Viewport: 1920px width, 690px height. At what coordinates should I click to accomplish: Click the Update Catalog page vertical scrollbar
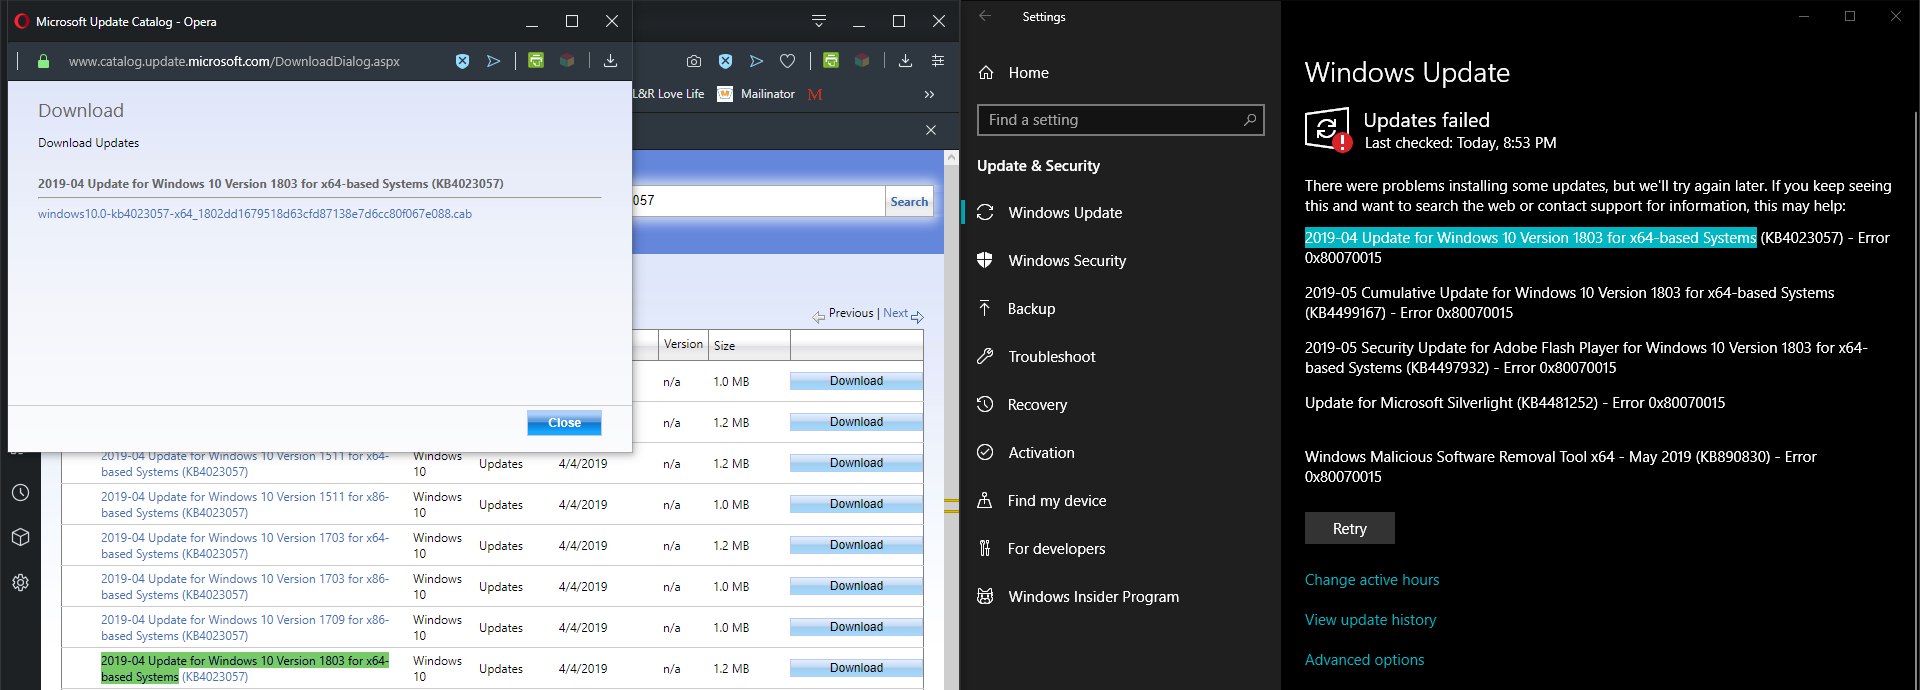click(951, 420)
